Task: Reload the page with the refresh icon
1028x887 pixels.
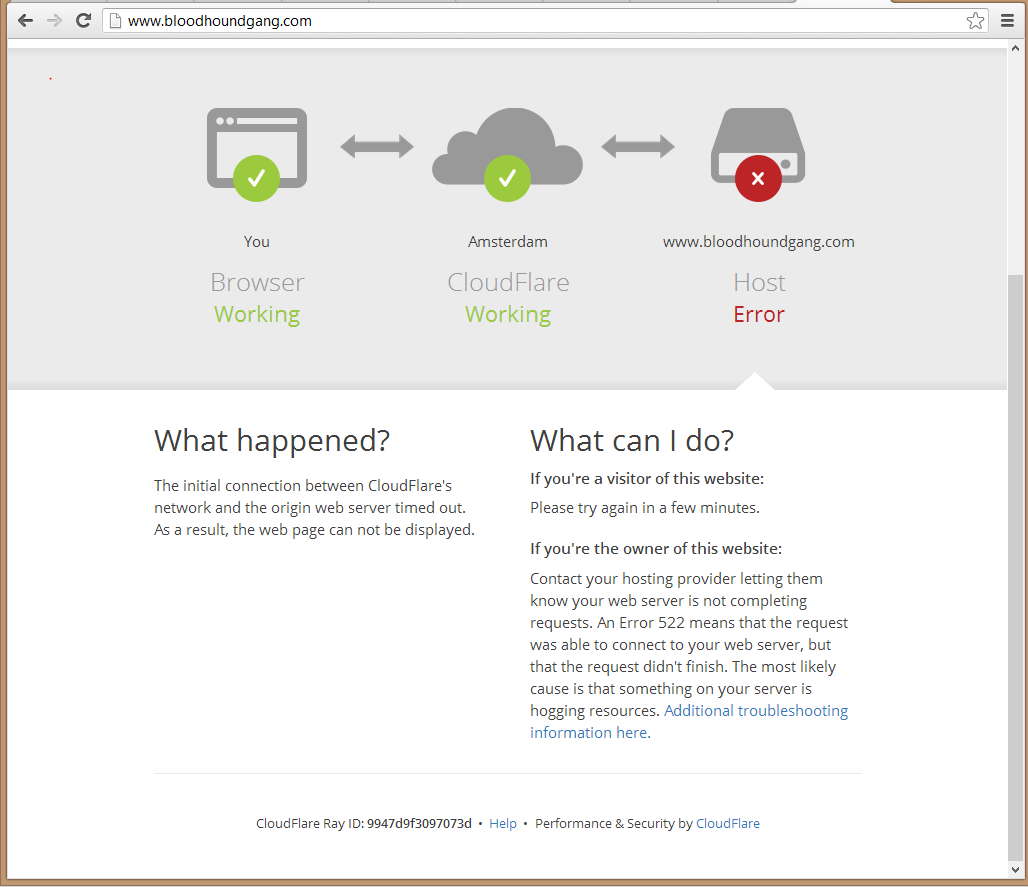Action: 83,21
